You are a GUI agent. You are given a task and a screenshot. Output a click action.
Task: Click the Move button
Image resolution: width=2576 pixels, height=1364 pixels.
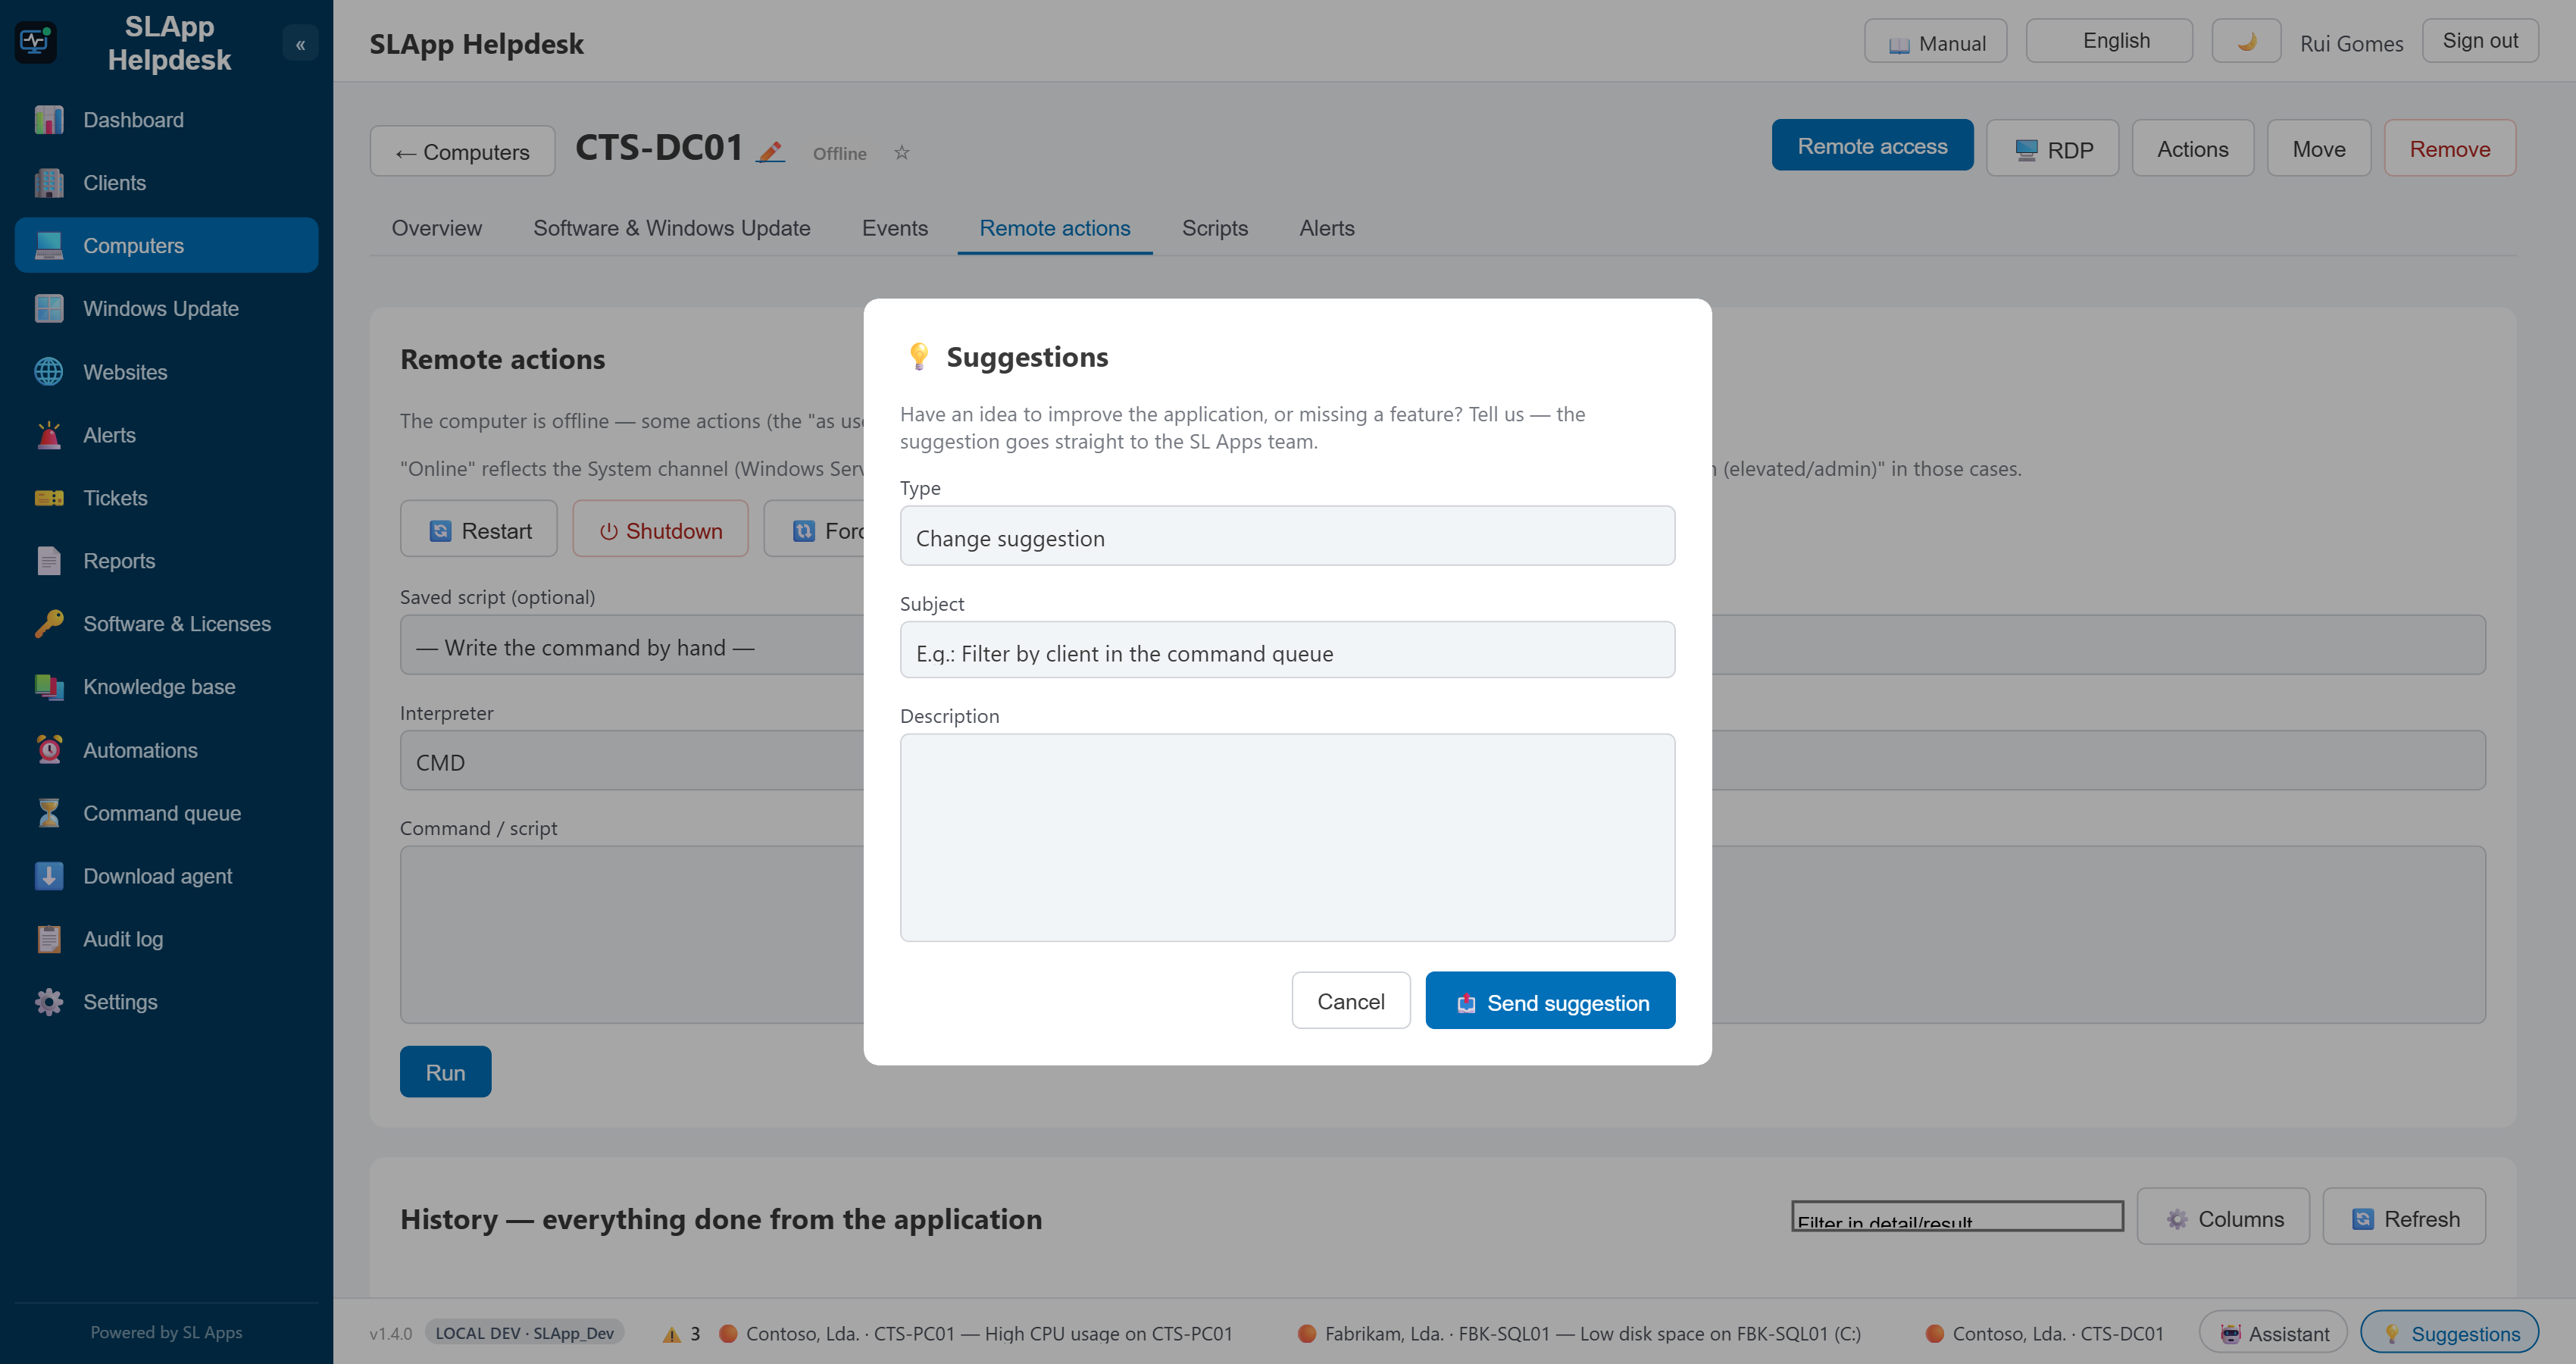(x=2318, y=149)
